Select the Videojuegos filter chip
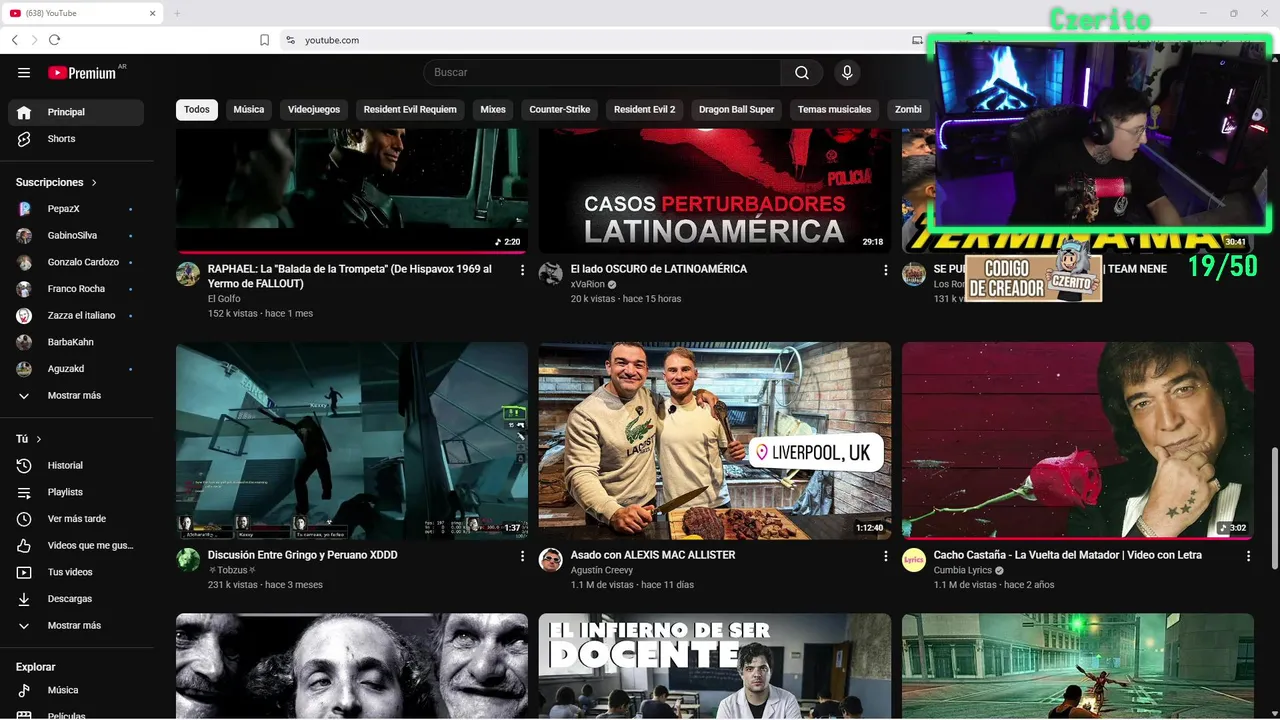Screen dimensions: 1280x720 tap(314, 109)
